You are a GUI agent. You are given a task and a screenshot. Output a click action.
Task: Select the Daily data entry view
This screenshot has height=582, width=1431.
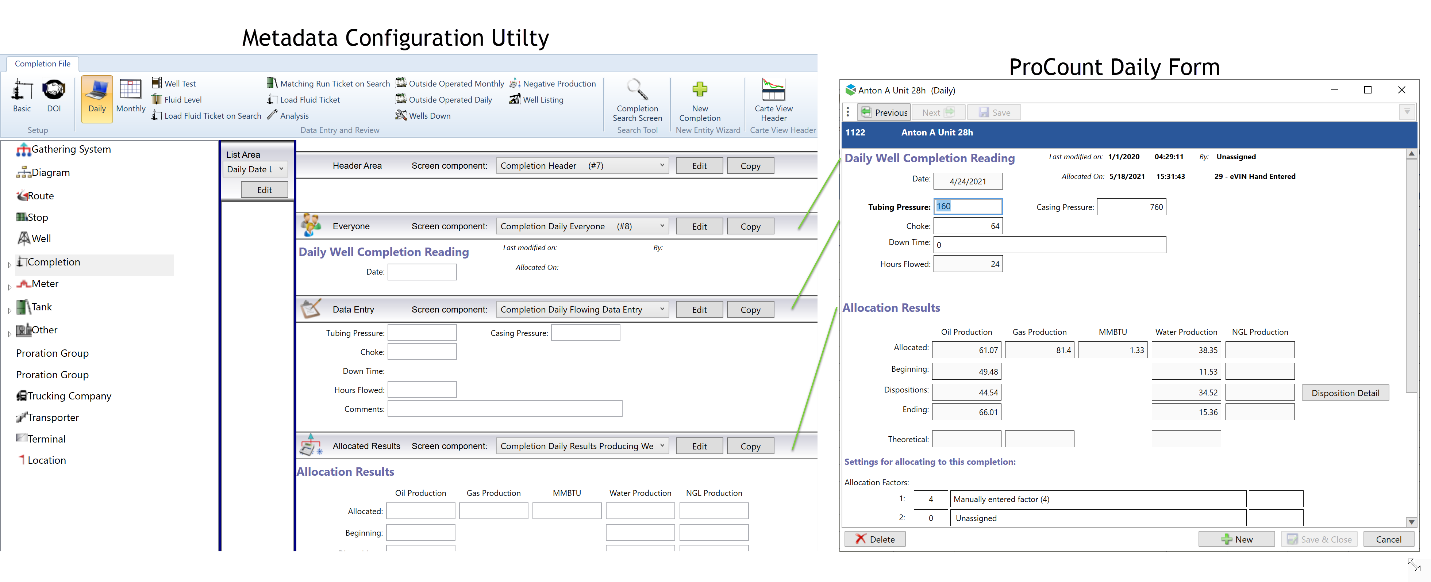pyautogui.click(x=97, y=97)
